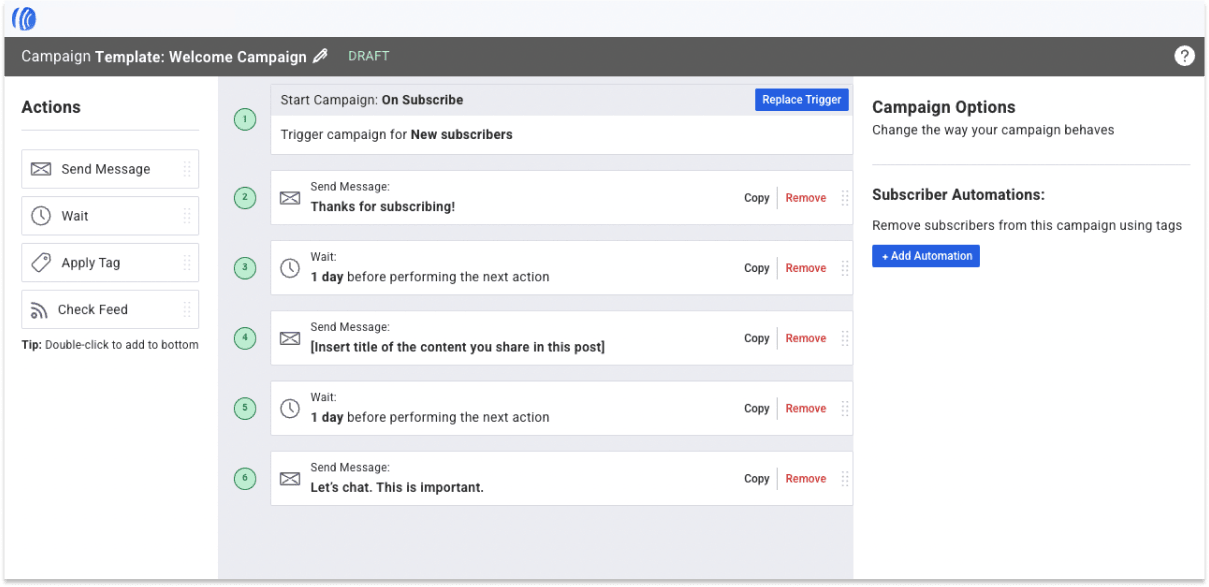
Task: Select the Apply Tag action icon
Action: pos(40,262)
